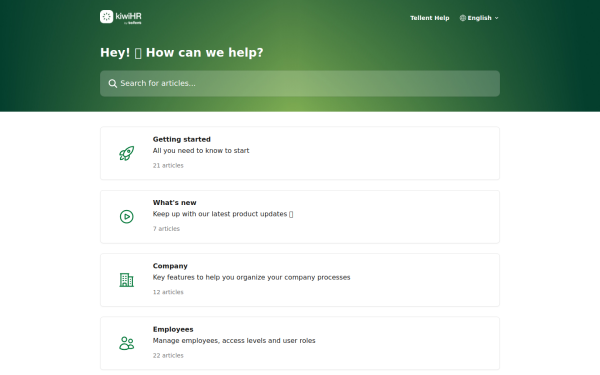Click the '12 articles' text
600x375 pixels.
168,292
